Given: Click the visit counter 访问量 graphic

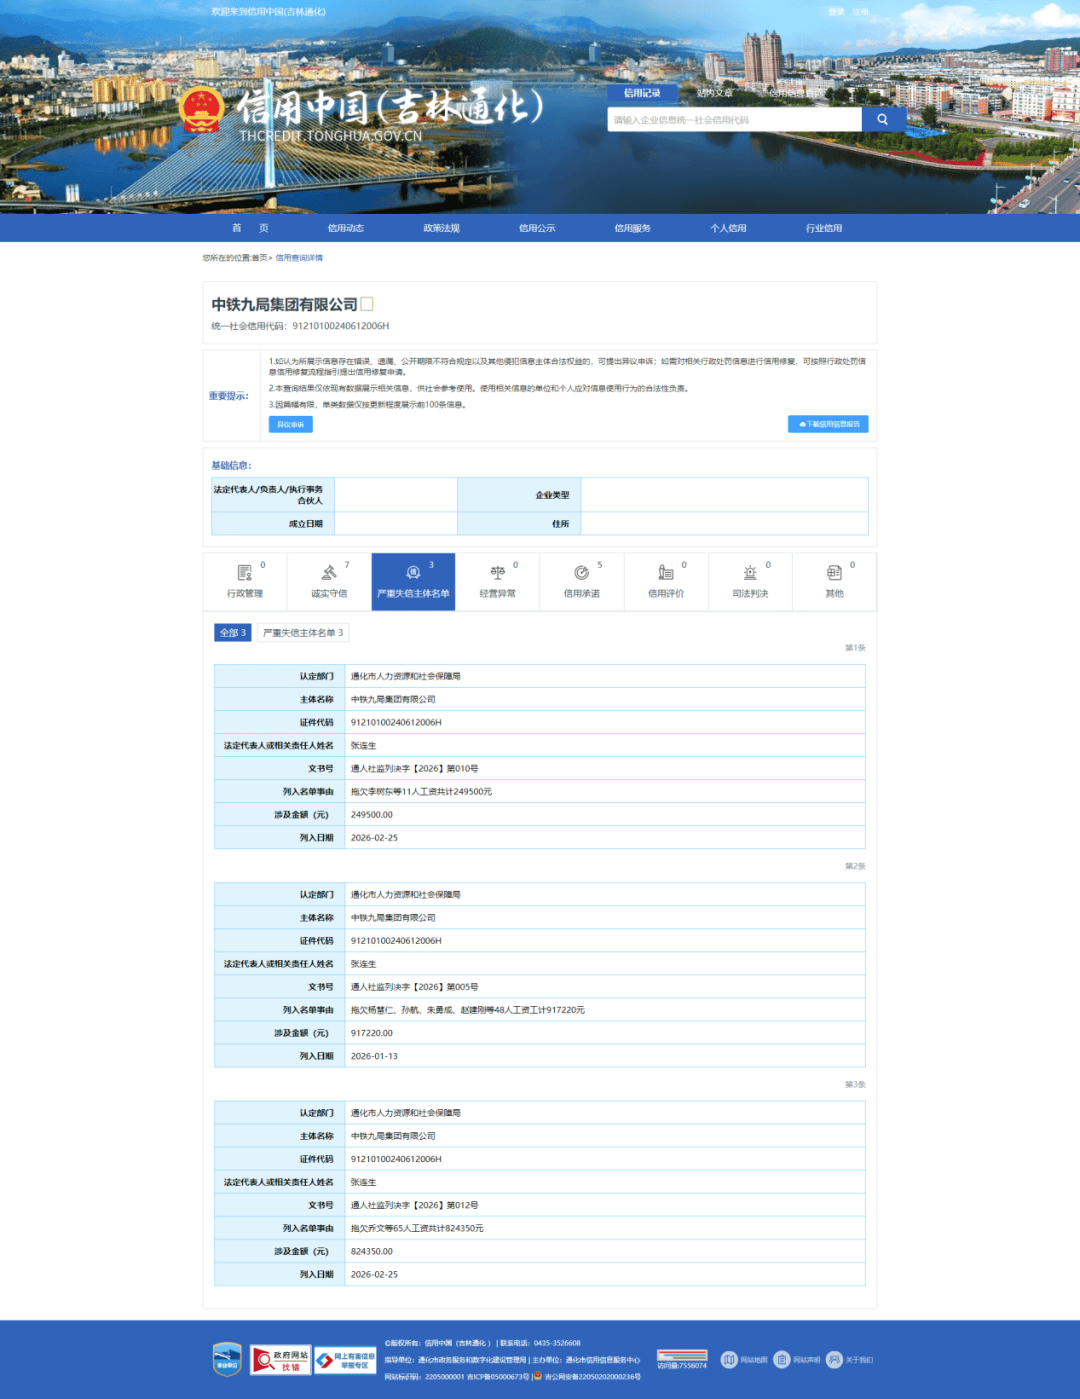Looking at the screenshot, I should (x=682, y=1360).
